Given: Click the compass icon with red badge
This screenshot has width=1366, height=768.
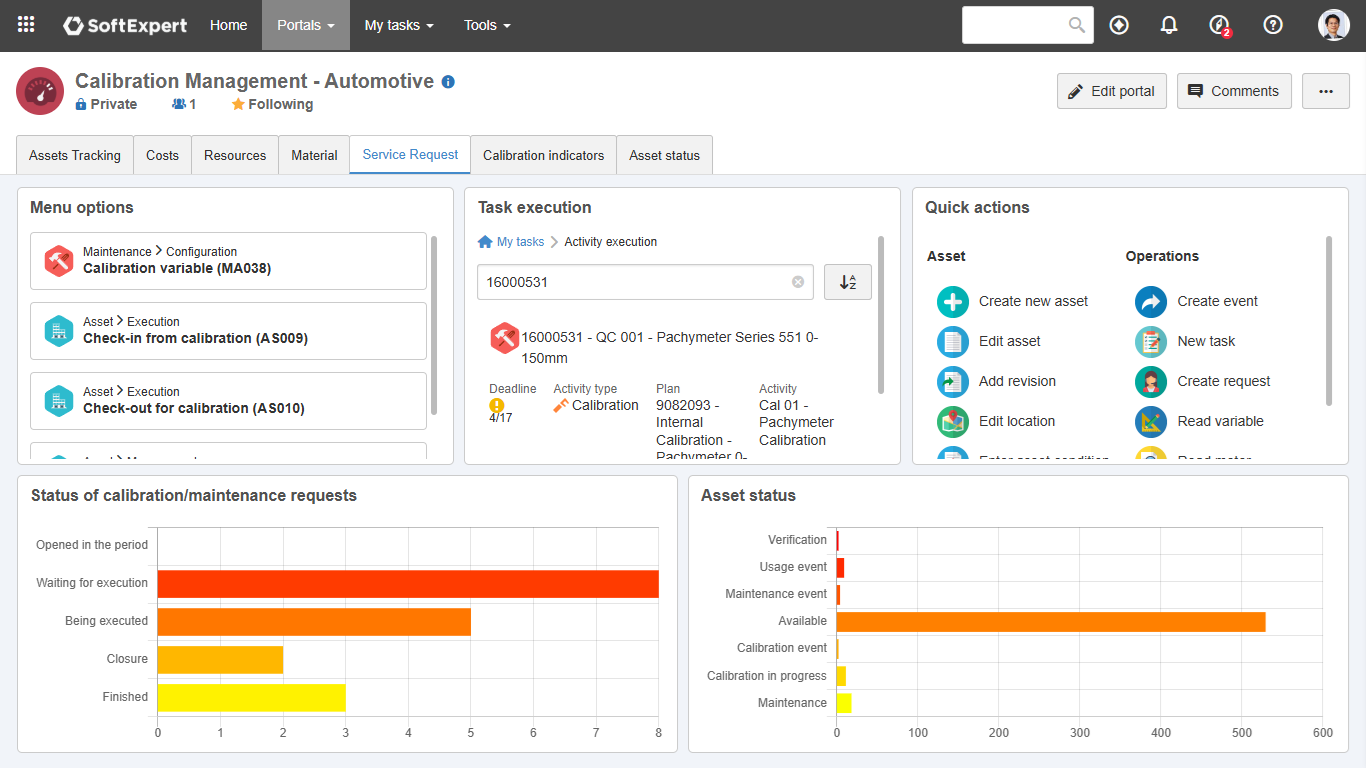Looking at the screenshot, I should 1220,26.
